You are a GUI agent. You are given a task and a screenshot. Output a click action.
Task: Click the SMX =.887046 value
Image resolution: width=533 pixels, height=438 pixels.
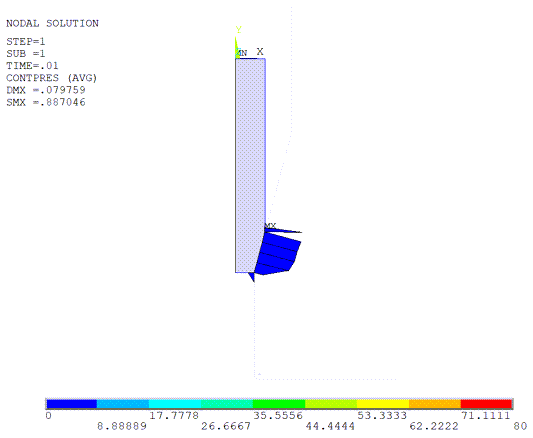coord(46,102)
